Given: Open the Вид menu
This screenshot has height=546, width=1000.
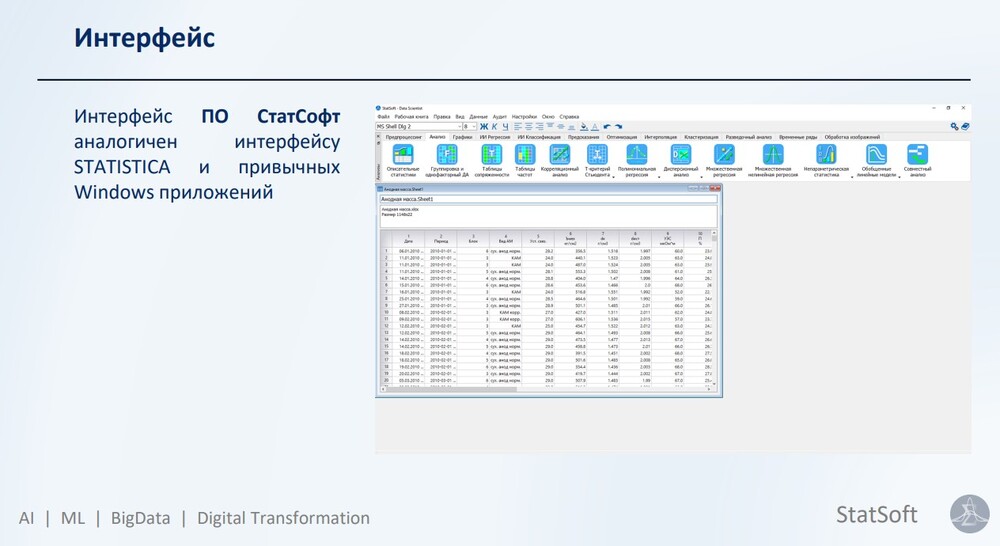Looking at the screenshot, I should point(460,117).
